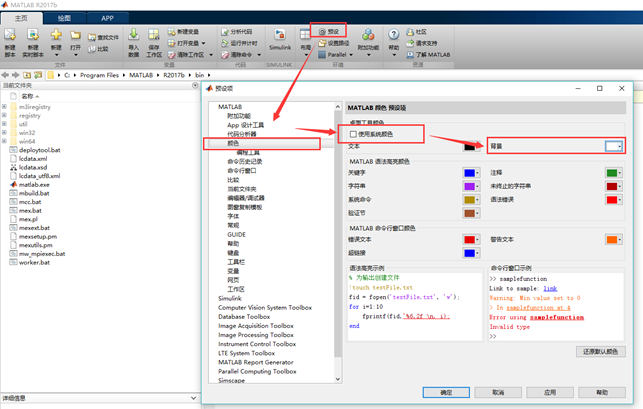Image resolution: width=643 pixels, height=409 pixels.
Task: Click the 保存工作区 (Save Workspace) icon
Action: (154, 35)
